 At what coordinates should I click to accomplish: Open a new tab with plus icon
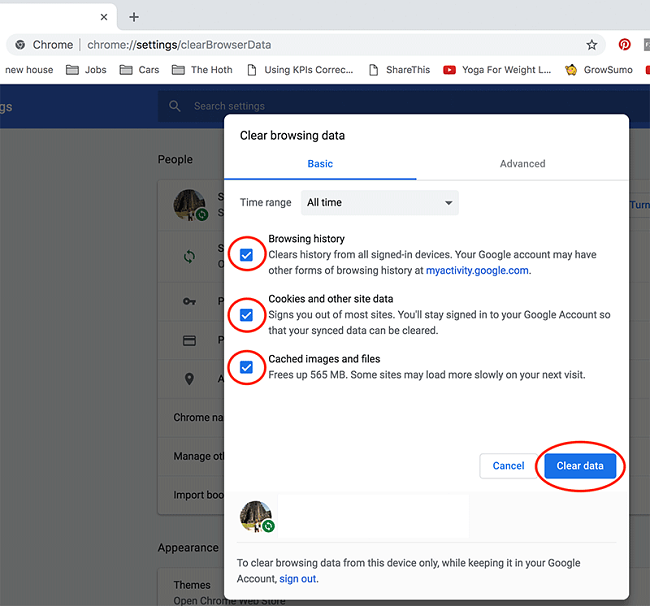pyautogui.click(x=133, y=17)
